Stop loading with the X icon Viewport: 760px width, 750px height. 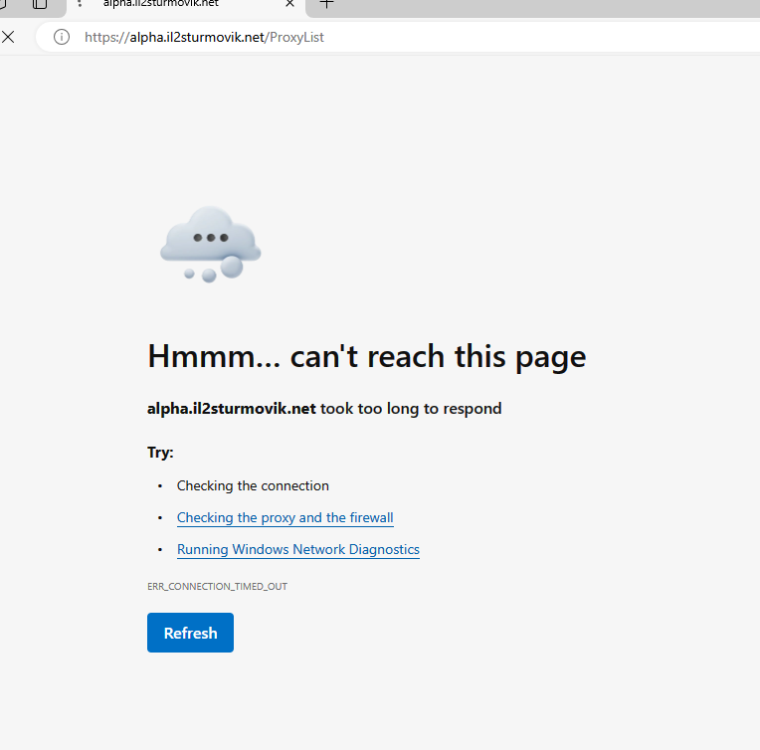pos(8,37)
